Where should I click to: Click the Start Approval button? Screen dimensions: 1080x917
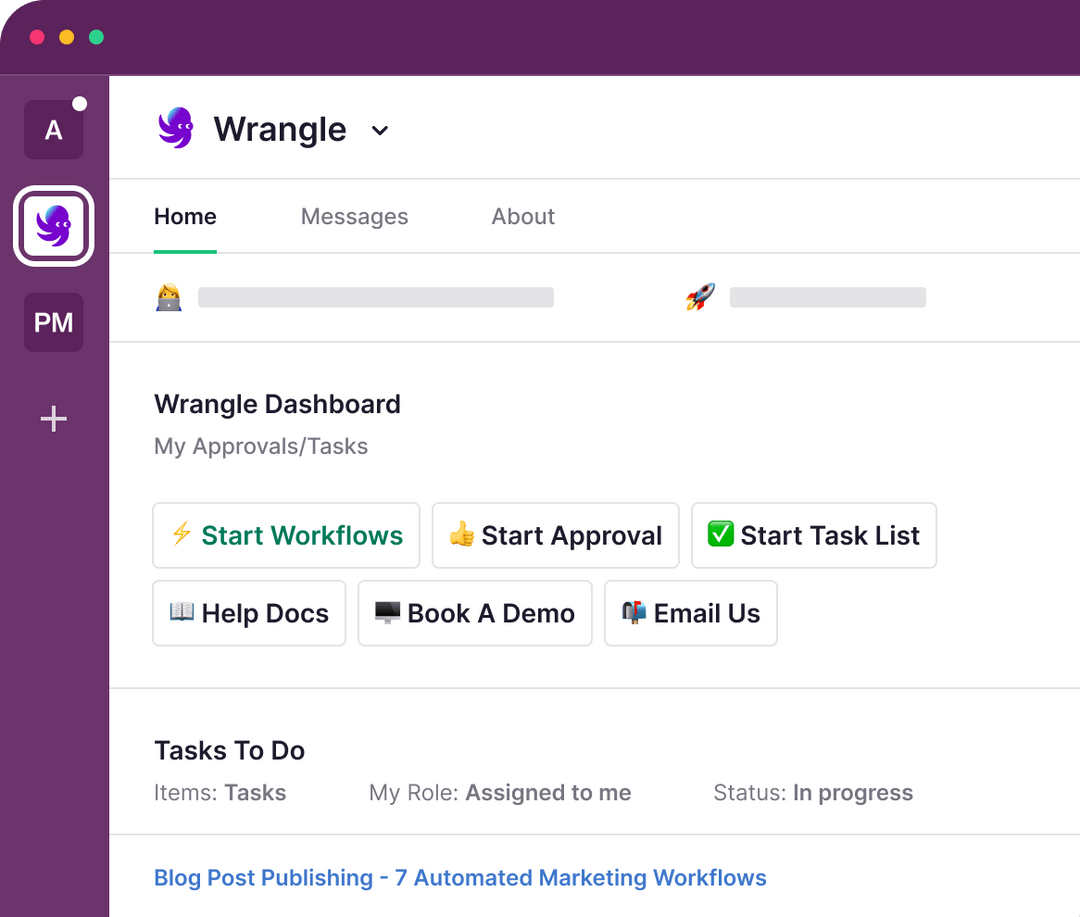click(555, 535)
